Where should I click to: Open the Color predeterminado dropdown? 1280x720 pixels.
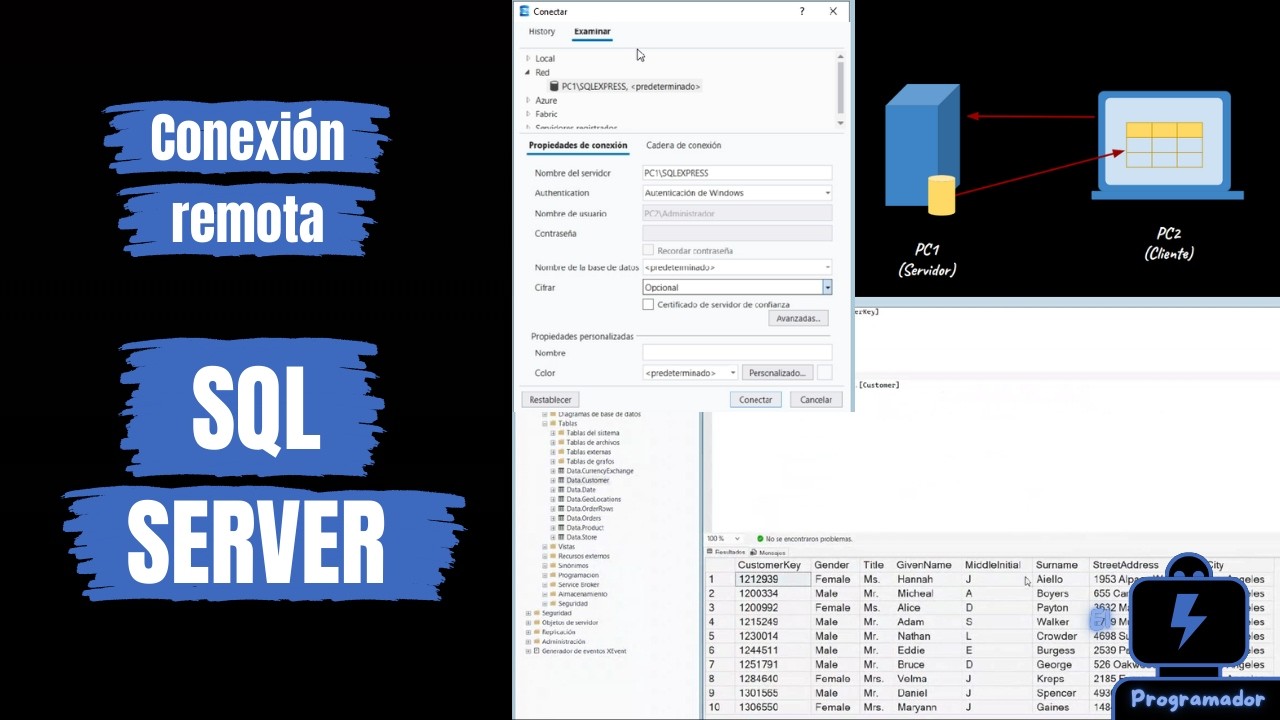(x=690, y=373)
